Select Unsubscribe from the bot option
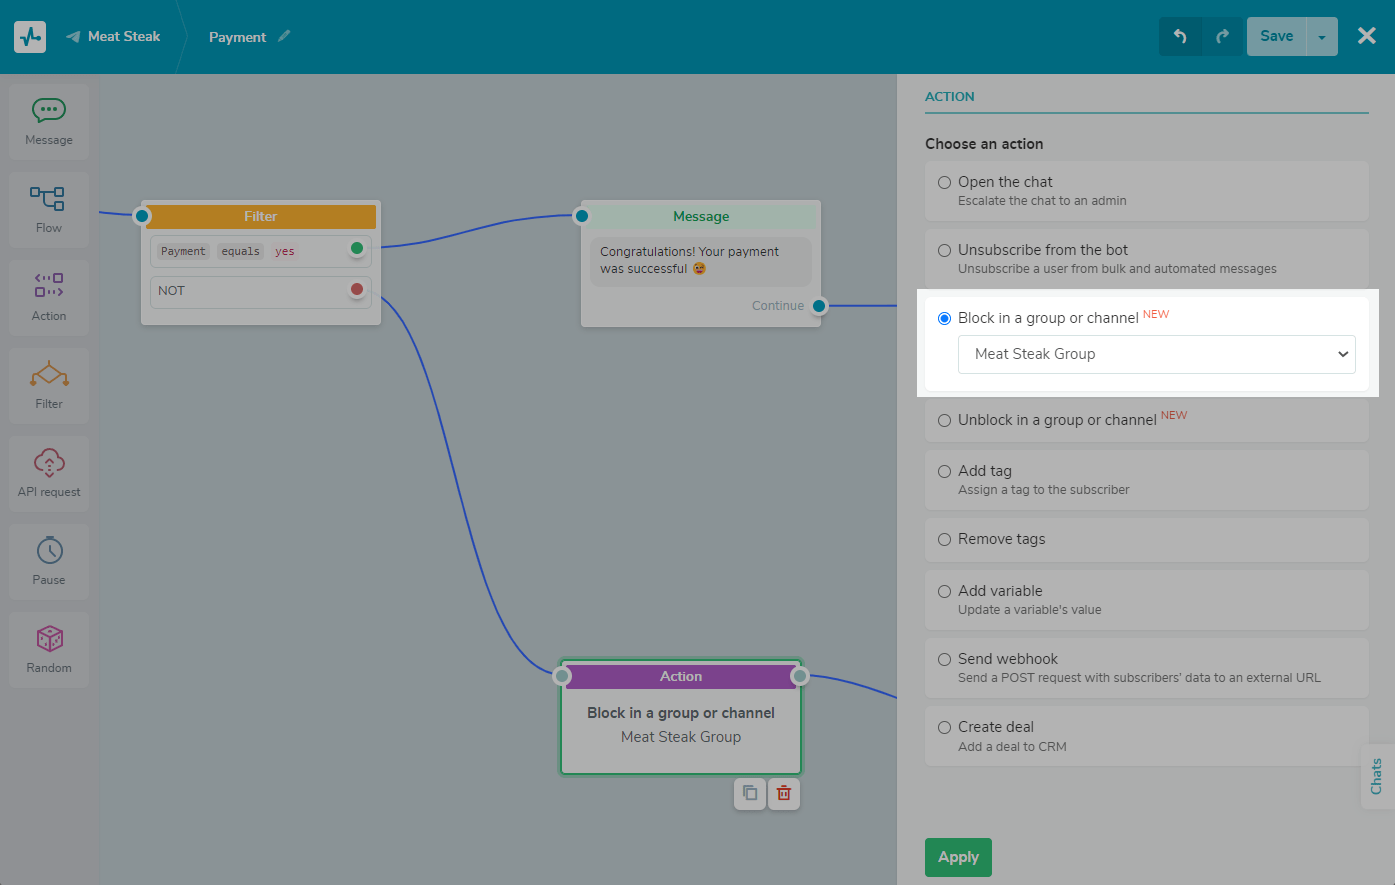The image size is (1395, 885). 944,250
